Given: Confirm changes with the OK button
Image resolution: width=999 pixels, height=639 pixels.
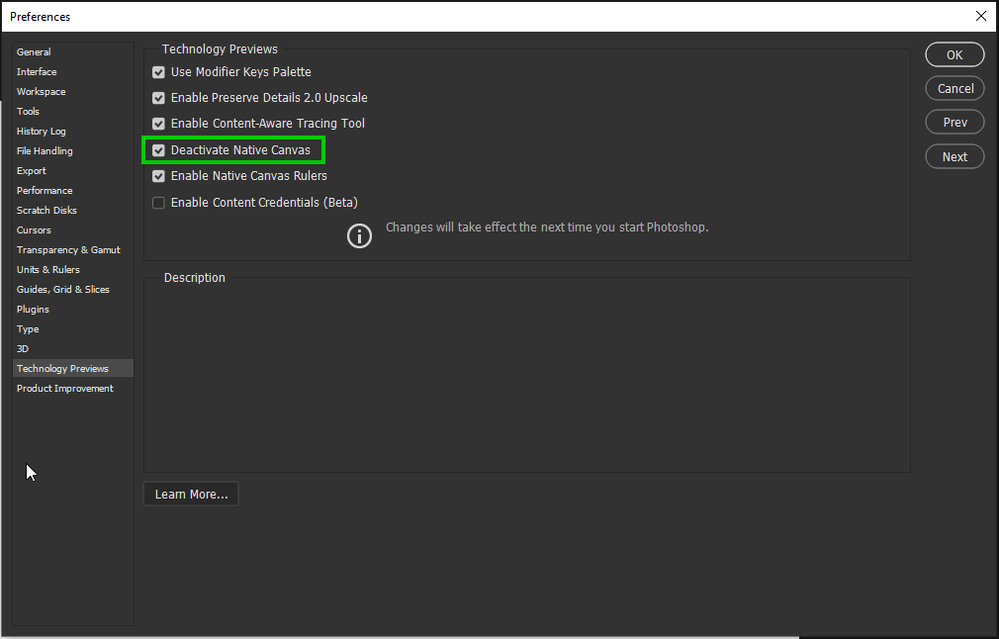Looking at the screenshot, I should point(954,54).
